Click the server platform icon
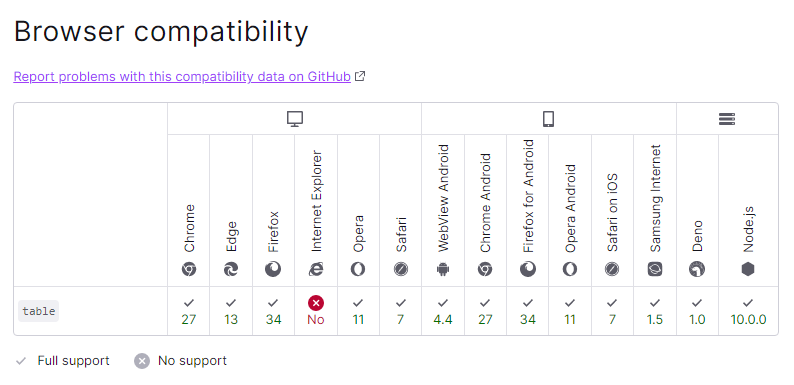 [x=727, y=119]
